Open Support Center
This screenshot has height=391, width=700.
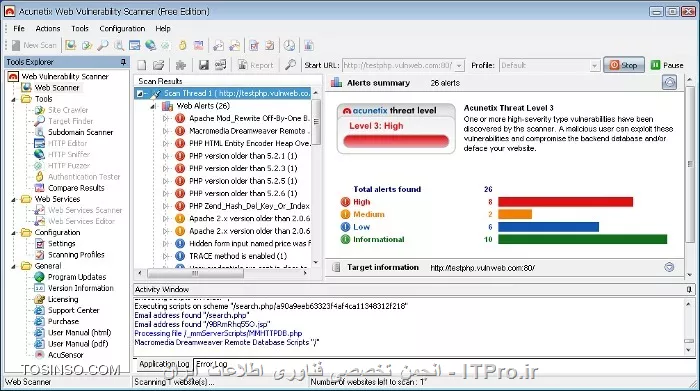[x=73, y=311]
